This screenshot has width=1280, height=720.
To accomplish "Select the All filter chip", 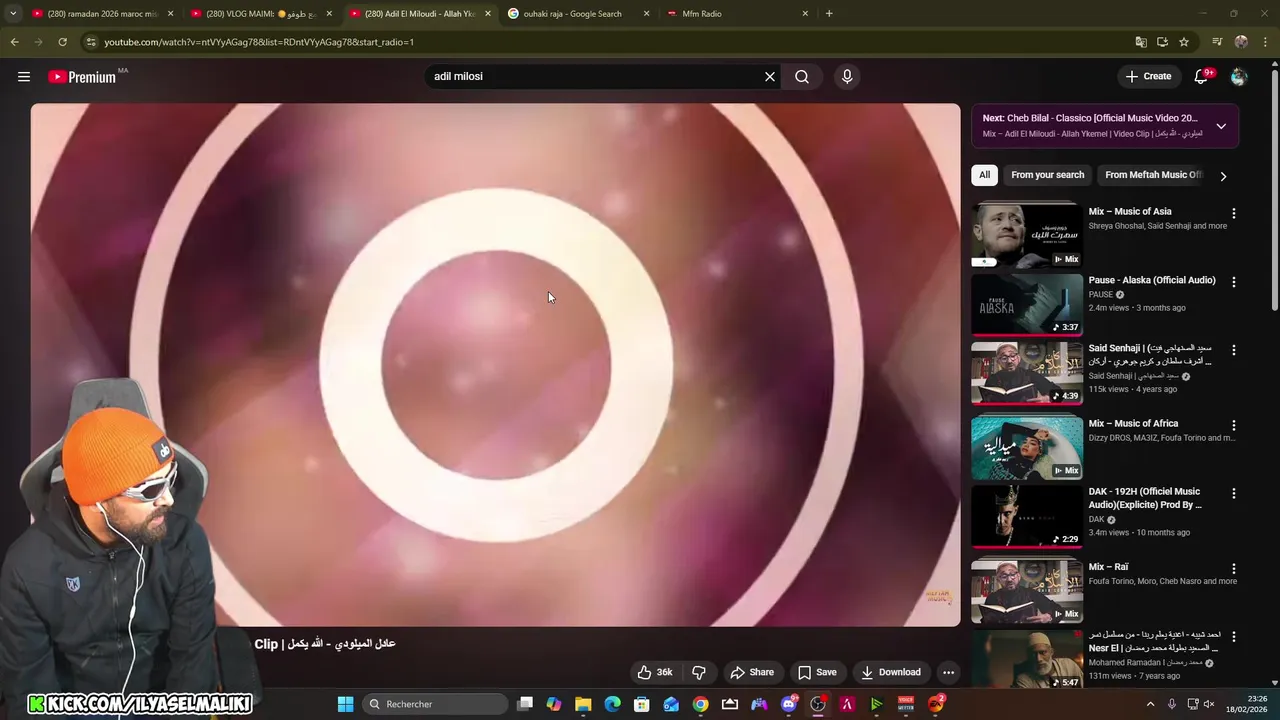I will 984,175.
